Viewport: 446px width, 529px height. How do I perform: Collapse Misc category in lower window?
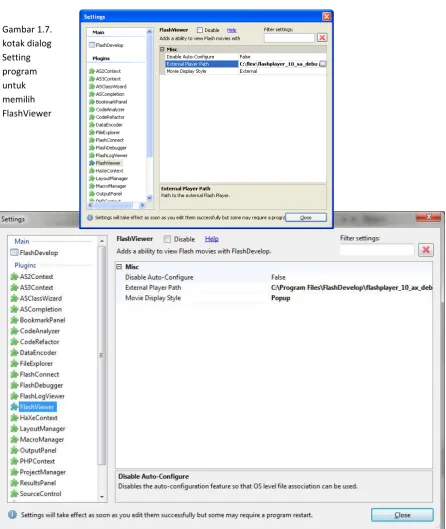119,267
